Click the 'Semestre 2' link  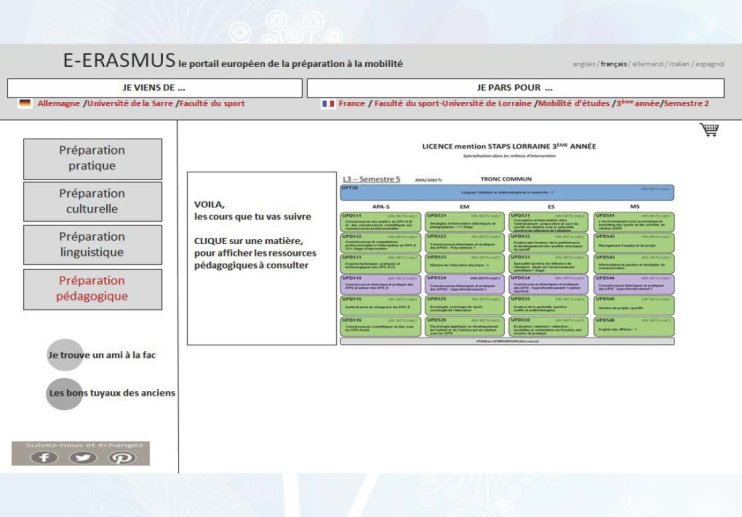point(686,103)
